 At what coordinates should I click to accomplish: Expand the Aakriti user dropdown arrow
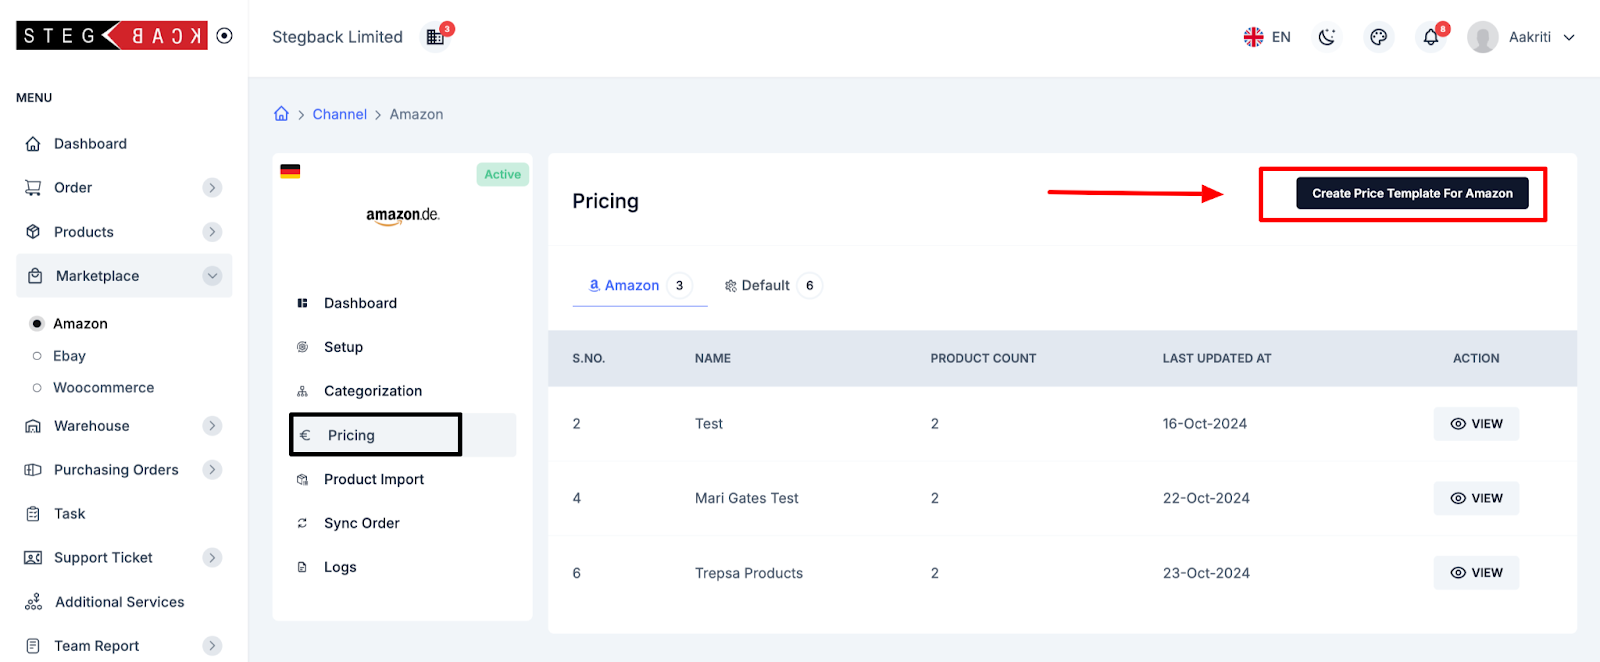1569,37
